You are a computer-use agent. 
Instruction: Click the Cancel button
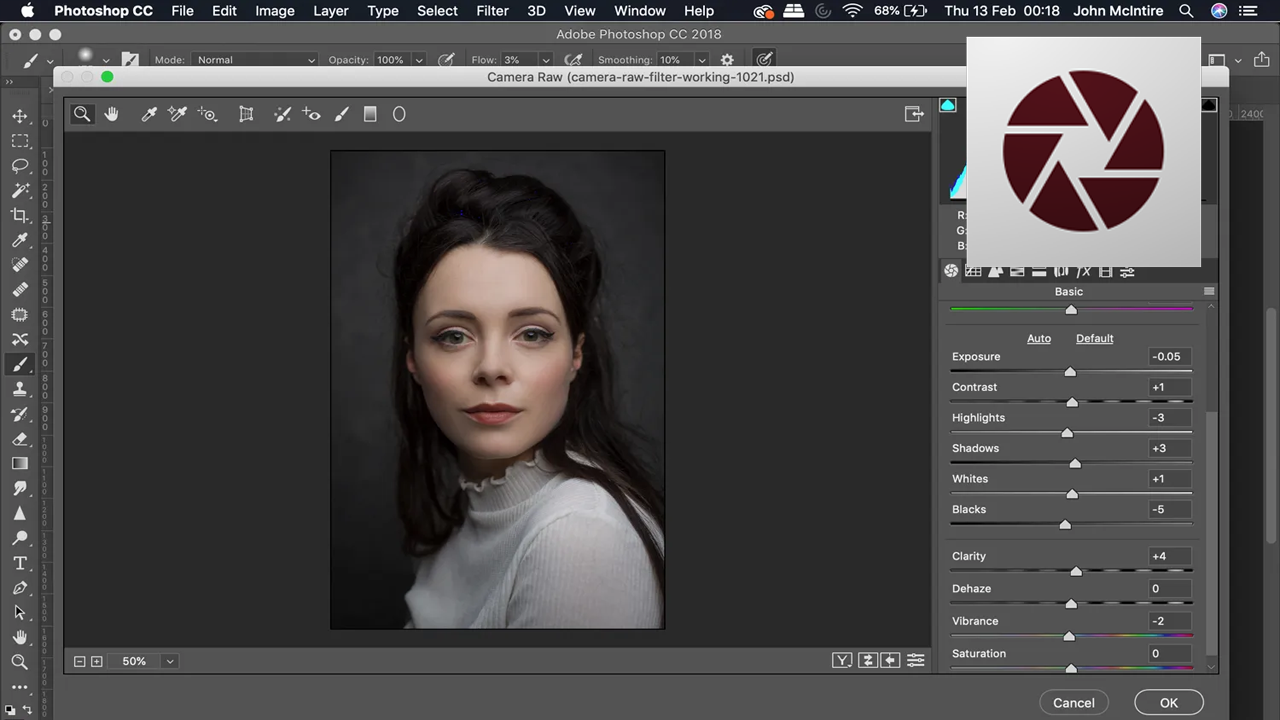(1074, 703)
